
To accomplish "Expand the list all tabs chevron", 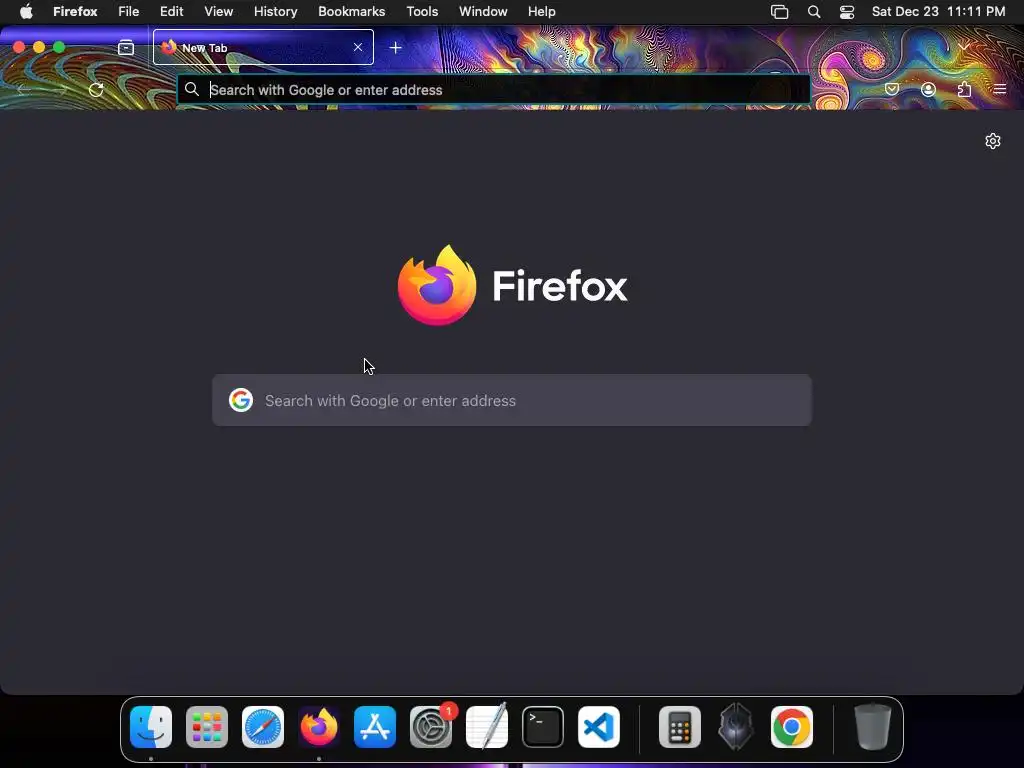I will [964, 47].
